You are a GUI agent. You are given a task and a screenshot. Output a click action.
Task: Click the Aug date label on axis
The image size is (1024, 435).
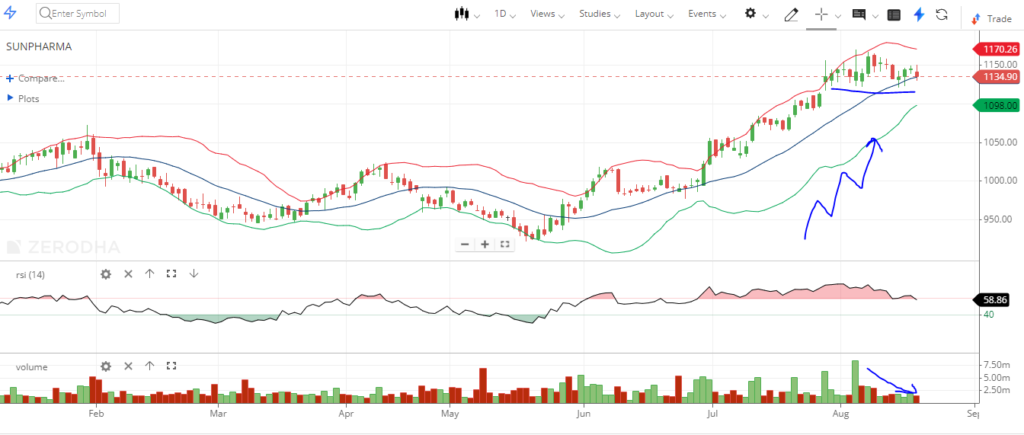tap(840, 413)
